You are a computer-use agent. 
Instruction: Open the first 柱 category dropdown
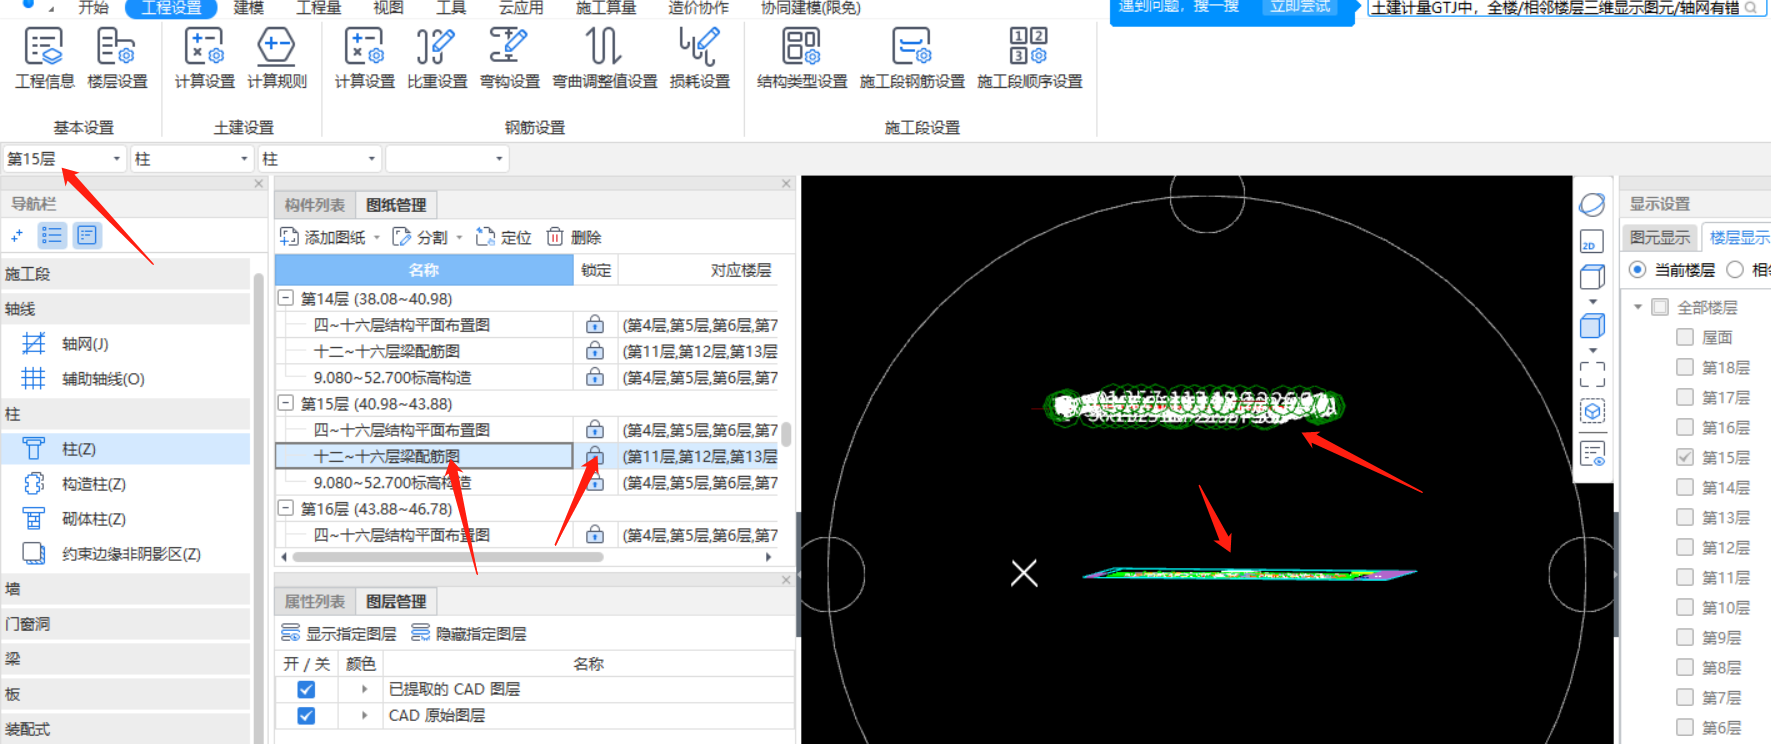192,159
